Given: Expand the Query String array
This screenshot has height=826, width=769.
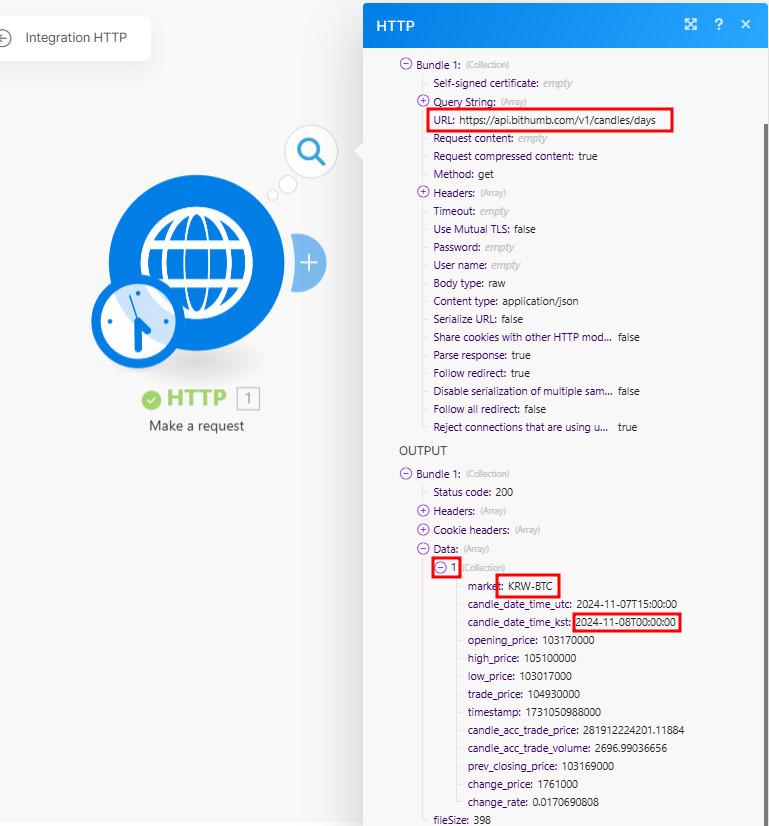Looking at the screenshot, I should tap(423, 101).
